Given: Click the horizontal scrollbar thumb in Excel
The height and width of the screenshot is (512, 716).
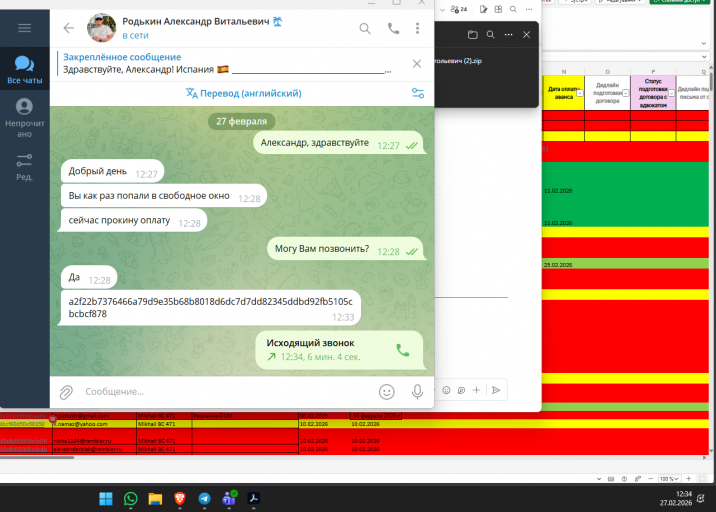Looking at the screenshot, I should (37, 457).
